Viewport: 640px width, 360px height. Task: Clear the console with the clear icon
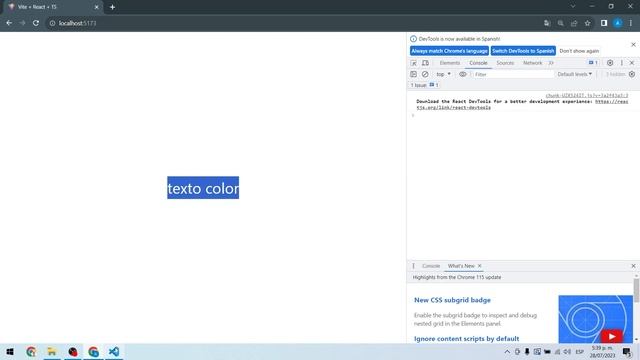(x=425, y=74)
